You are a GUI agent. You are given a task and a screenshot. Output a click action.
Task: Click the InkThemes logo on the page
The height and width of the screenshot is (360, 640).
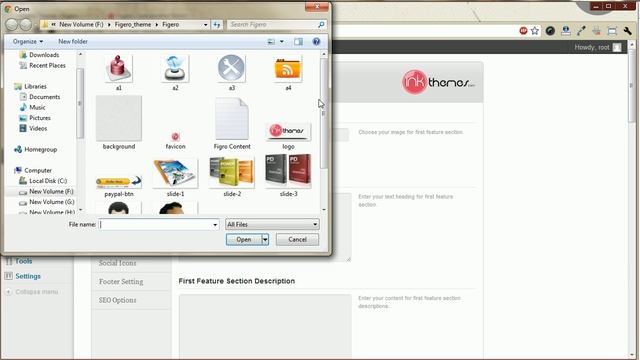[438, 82]
